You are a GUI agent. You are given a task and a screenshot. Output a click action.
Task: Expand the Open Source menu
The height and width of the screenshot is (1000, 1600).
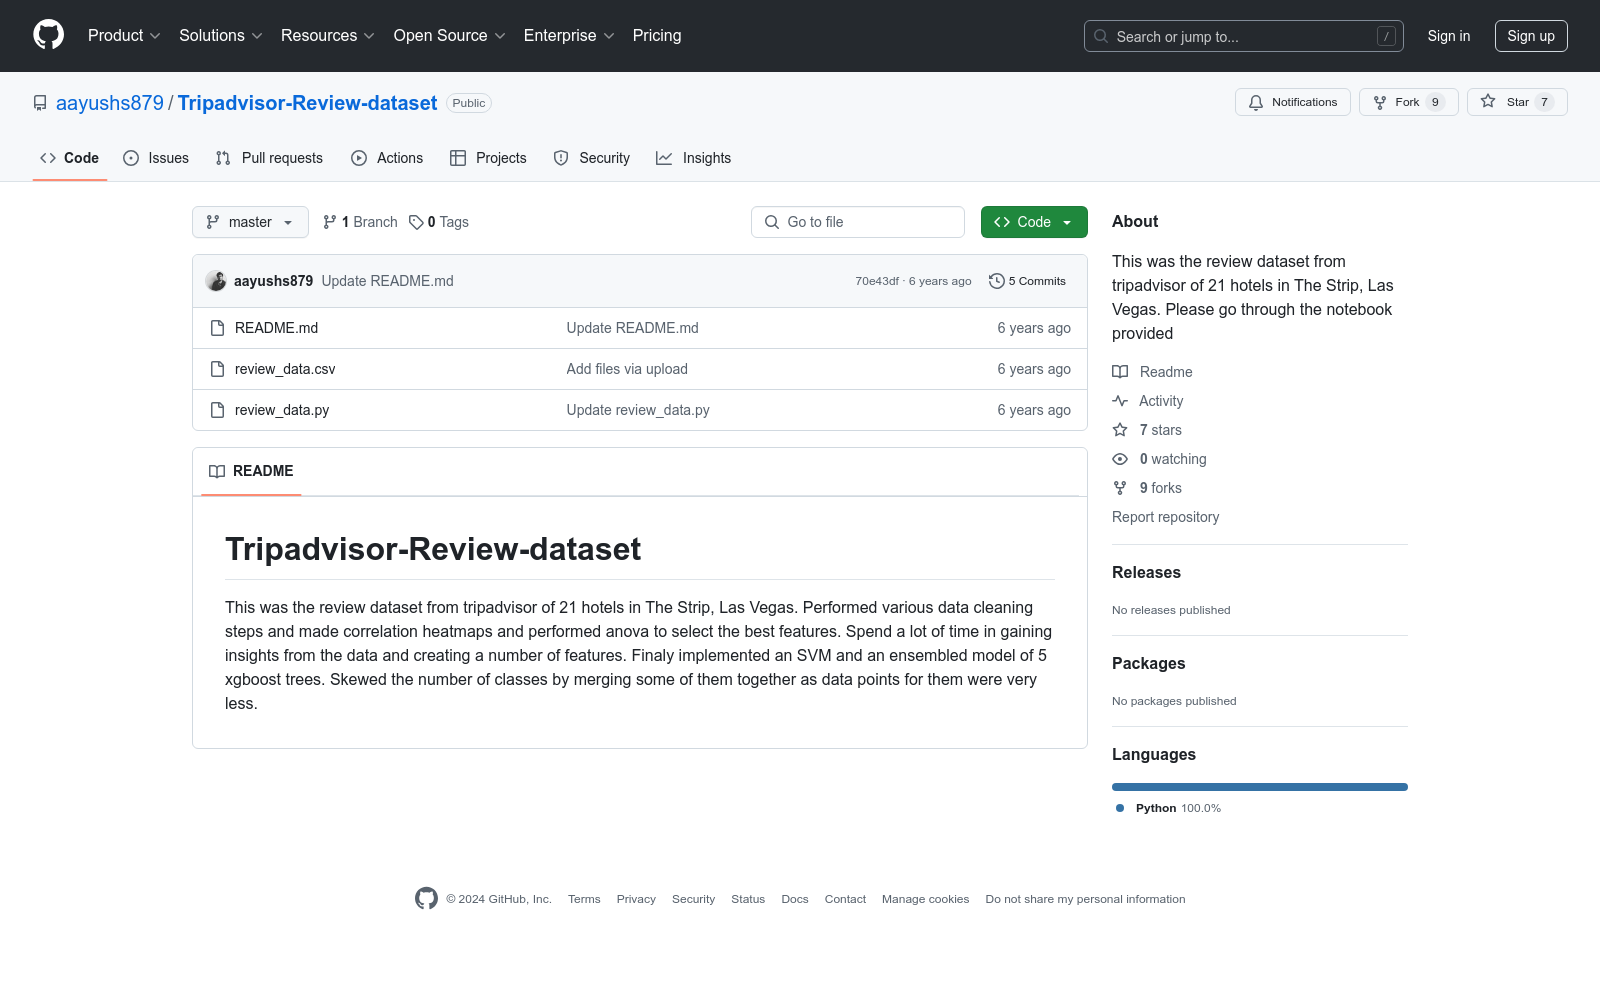click(450, 36)
